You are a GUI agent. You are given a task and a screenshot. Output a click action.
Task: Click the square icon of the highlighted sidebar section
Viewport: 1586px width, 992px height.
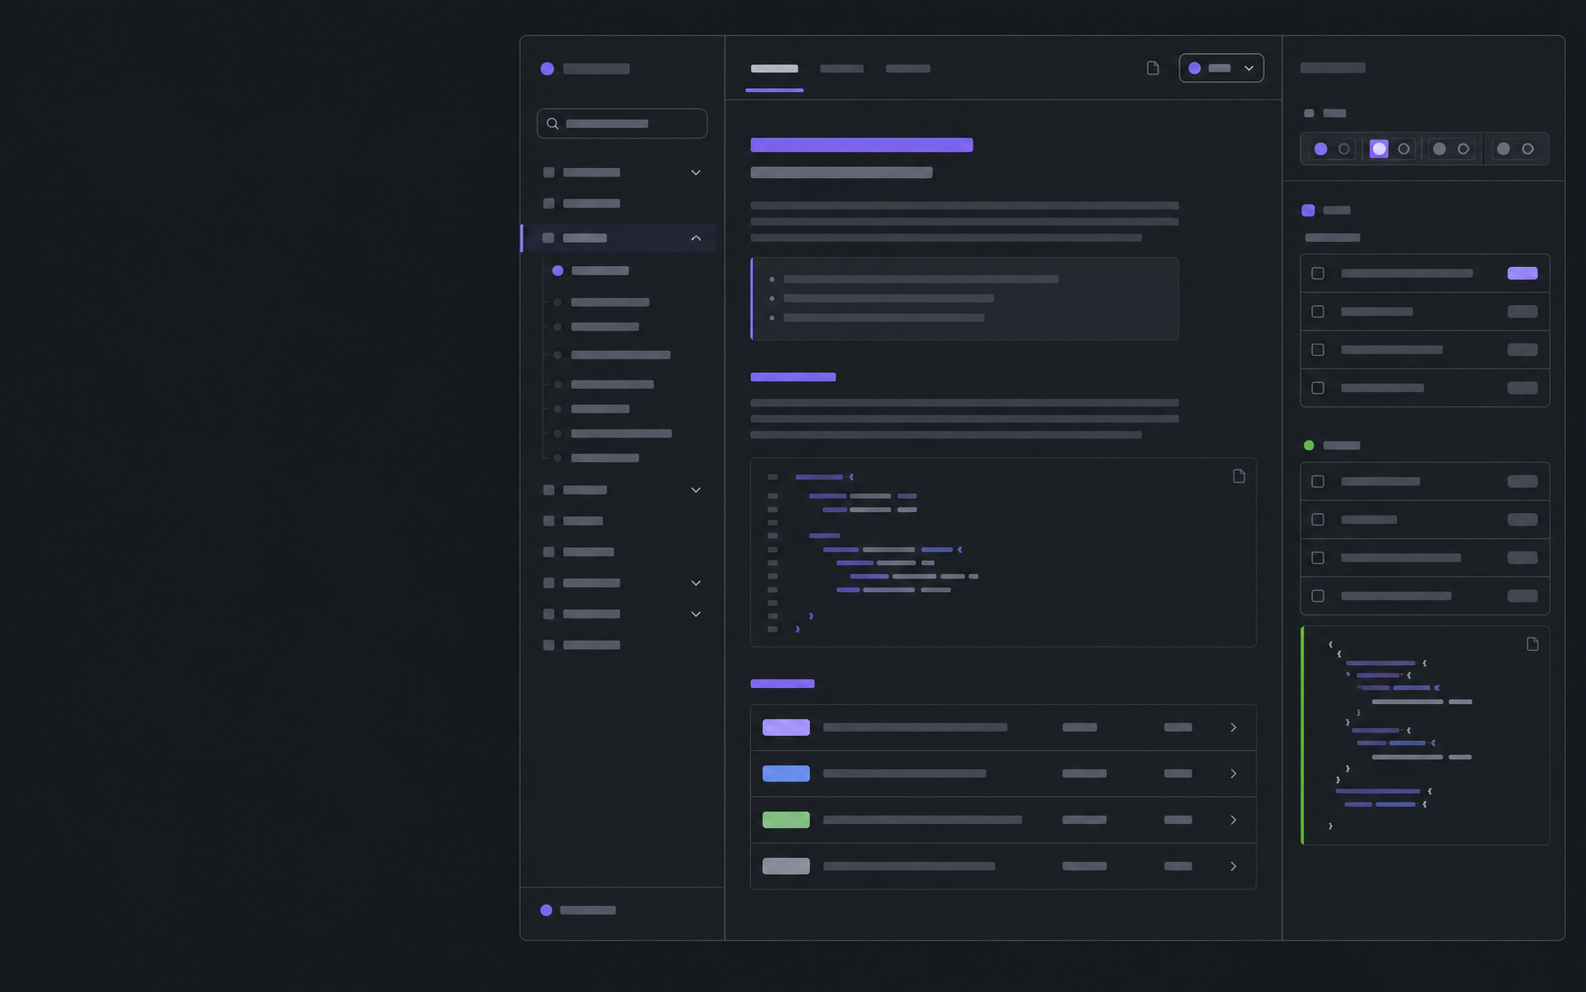tap(548, 238)
